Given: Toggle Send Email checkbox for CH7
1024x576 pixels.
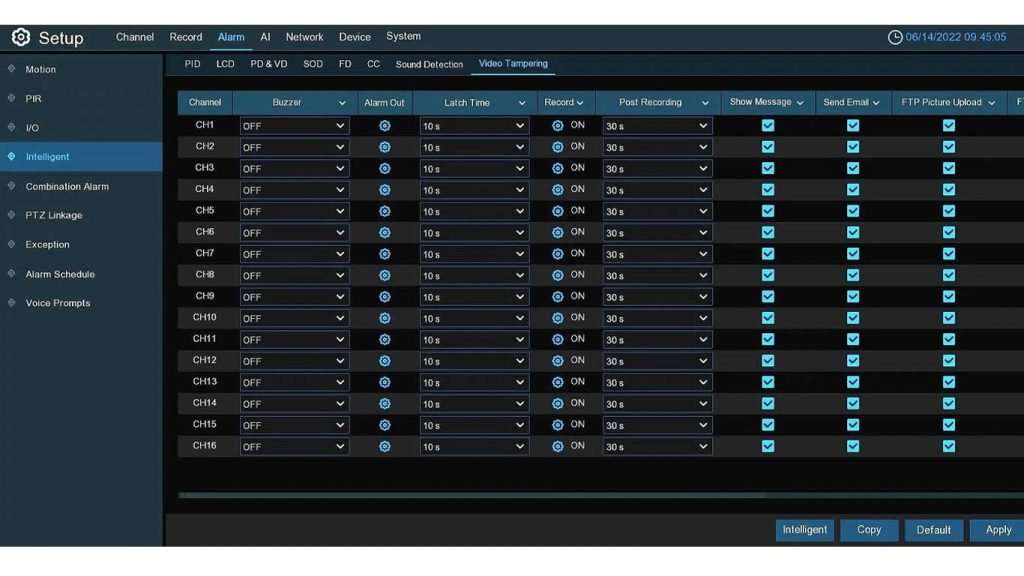Looking at the screenshot, I should (853, 254).
